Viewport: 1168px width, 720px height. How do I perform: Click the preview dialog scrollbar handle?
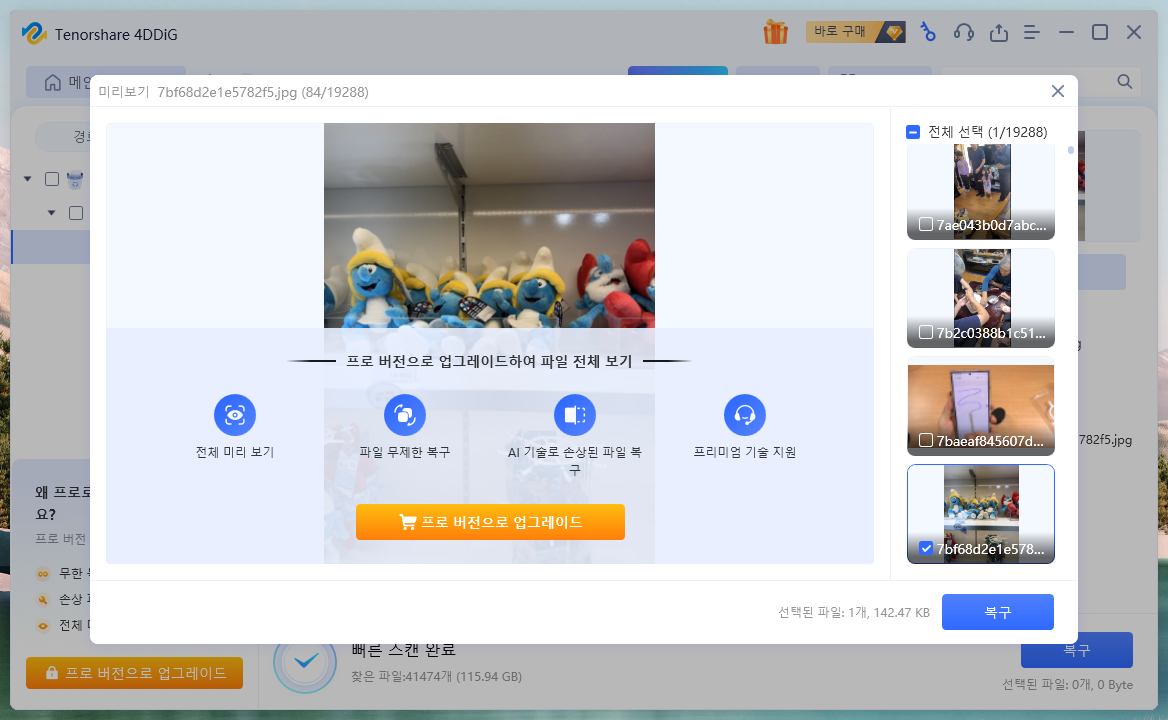coord(1070,150)
